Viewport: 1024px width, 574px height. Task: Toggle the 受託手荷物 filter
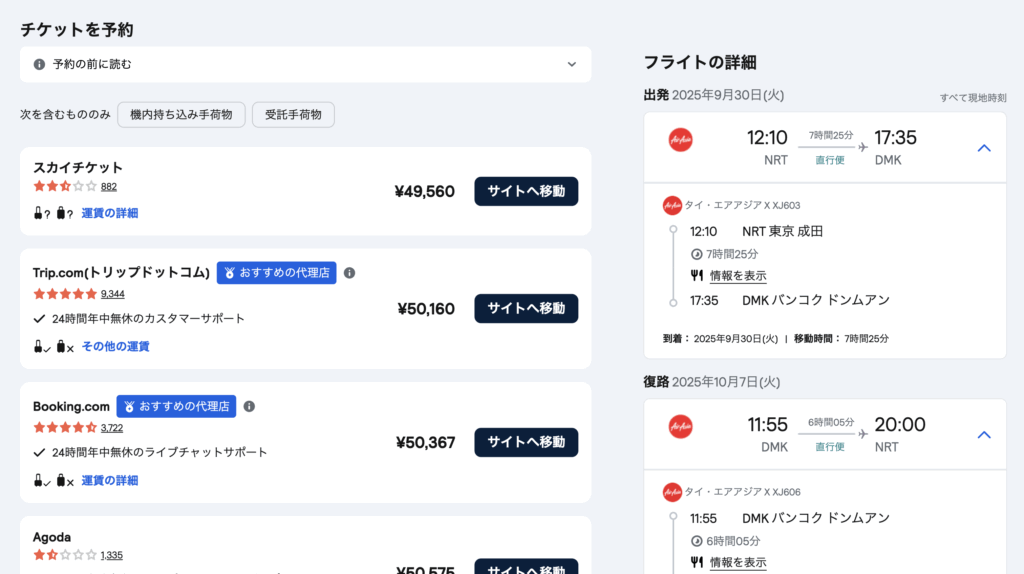[x=293, y=115]
